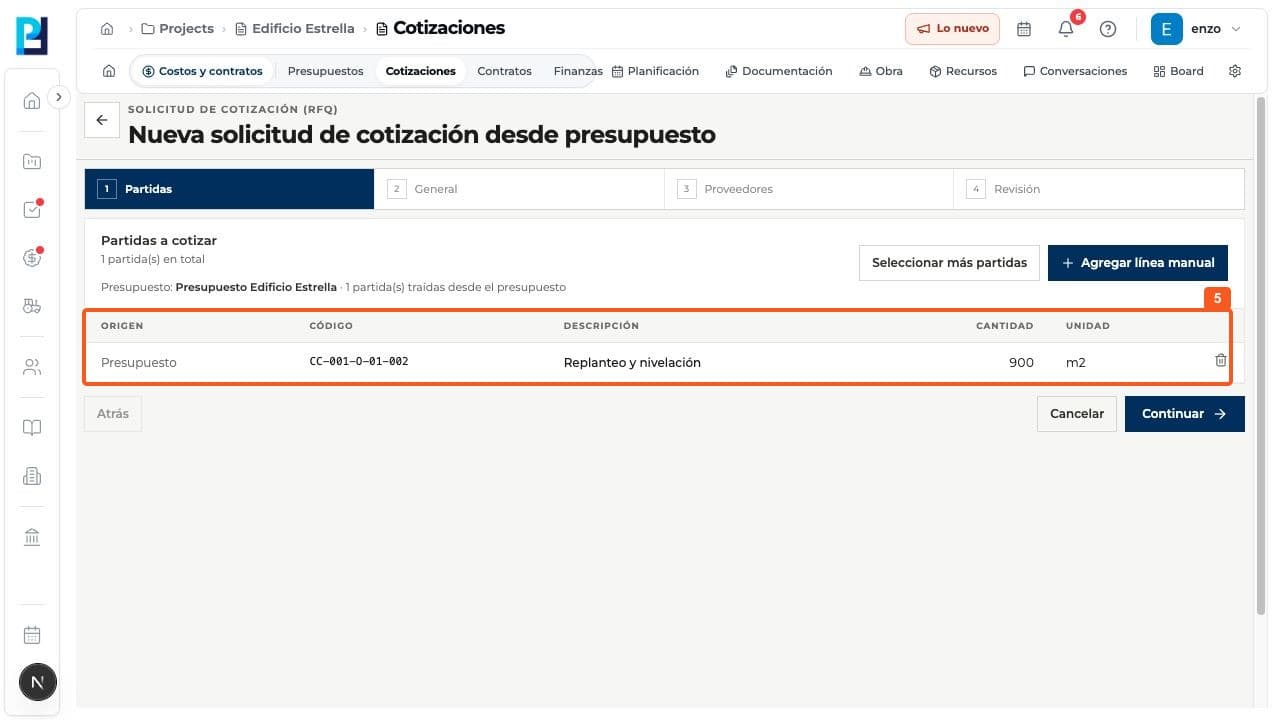1280x720 pixels.
Task: Select step 3 Proveedores
Action: (x=809, y=189)
